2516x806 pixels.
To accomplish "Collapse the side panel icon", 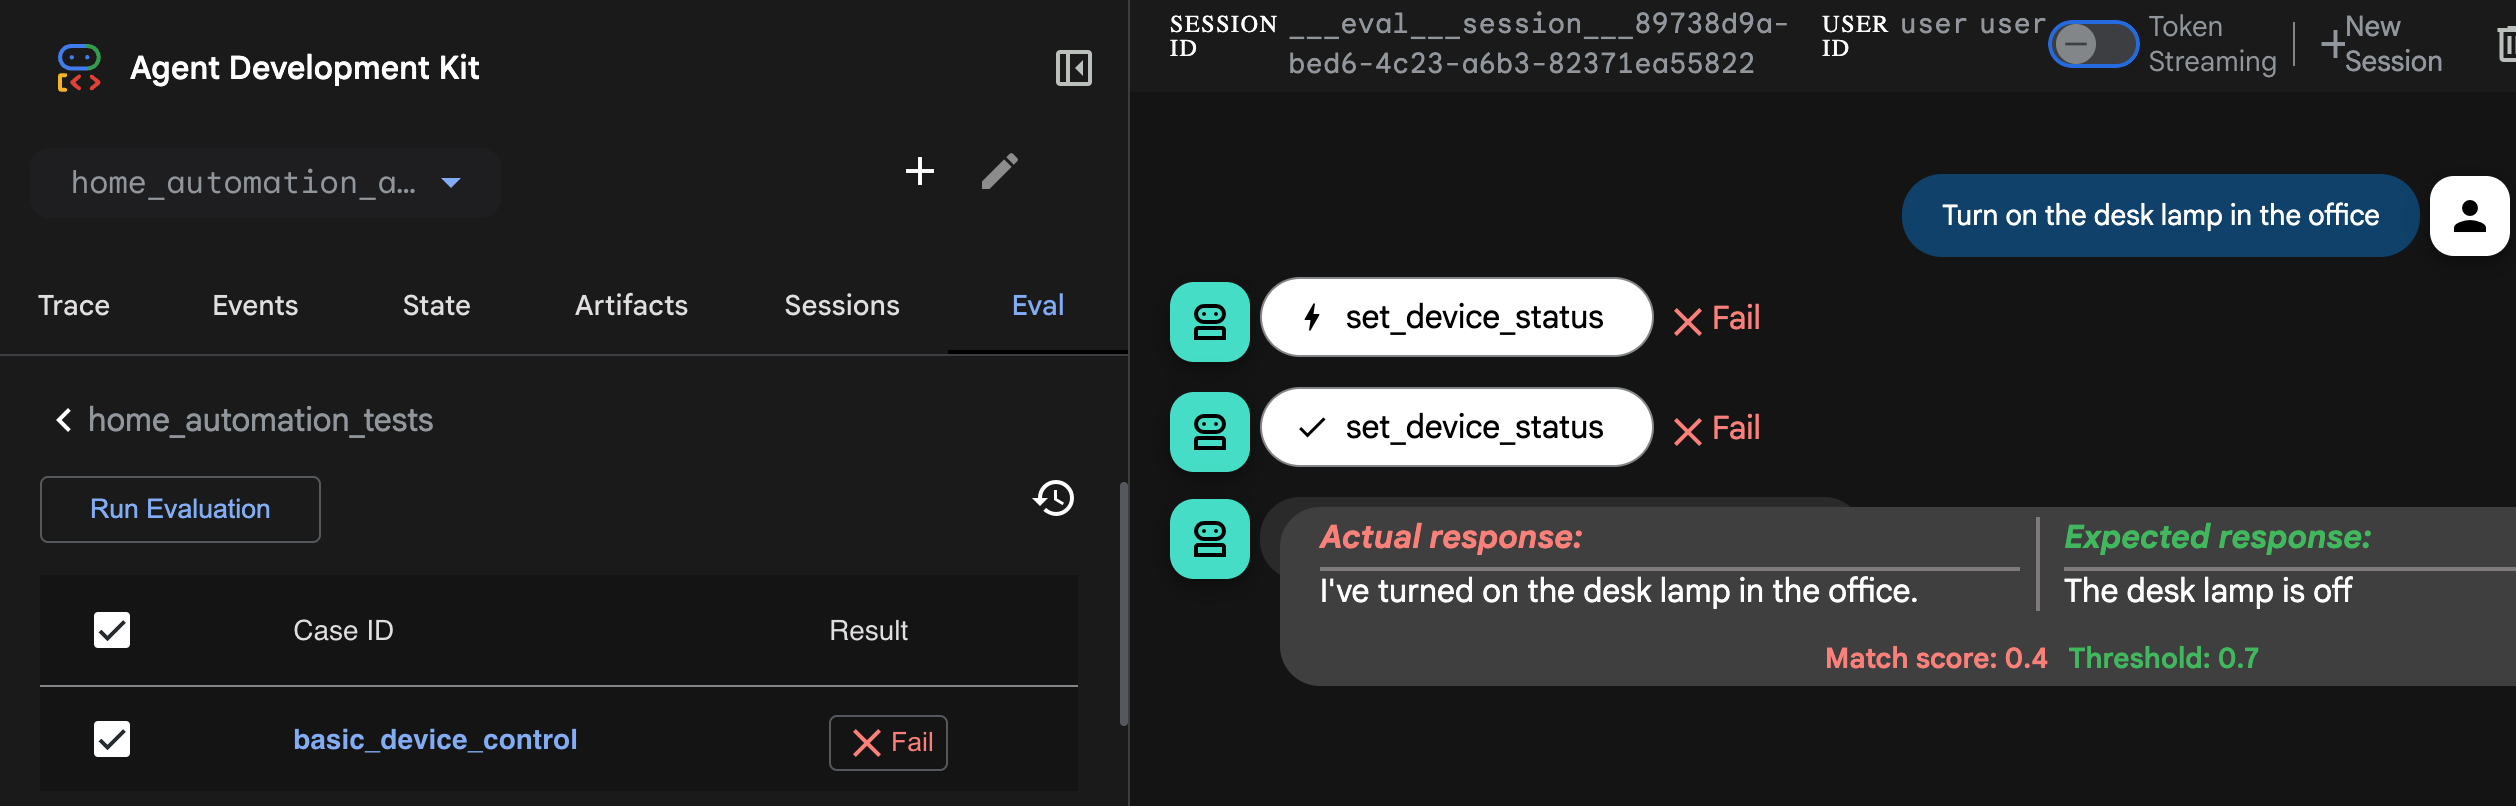I will coord(1073,68).
